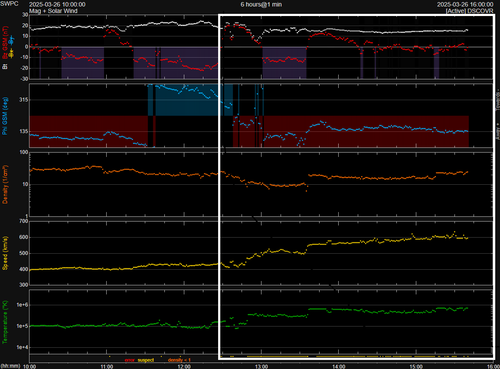500x369 pixels.
Task: Click the 20 value on the Bz axis
Action: pyautogui.click(x=25, y=25)
